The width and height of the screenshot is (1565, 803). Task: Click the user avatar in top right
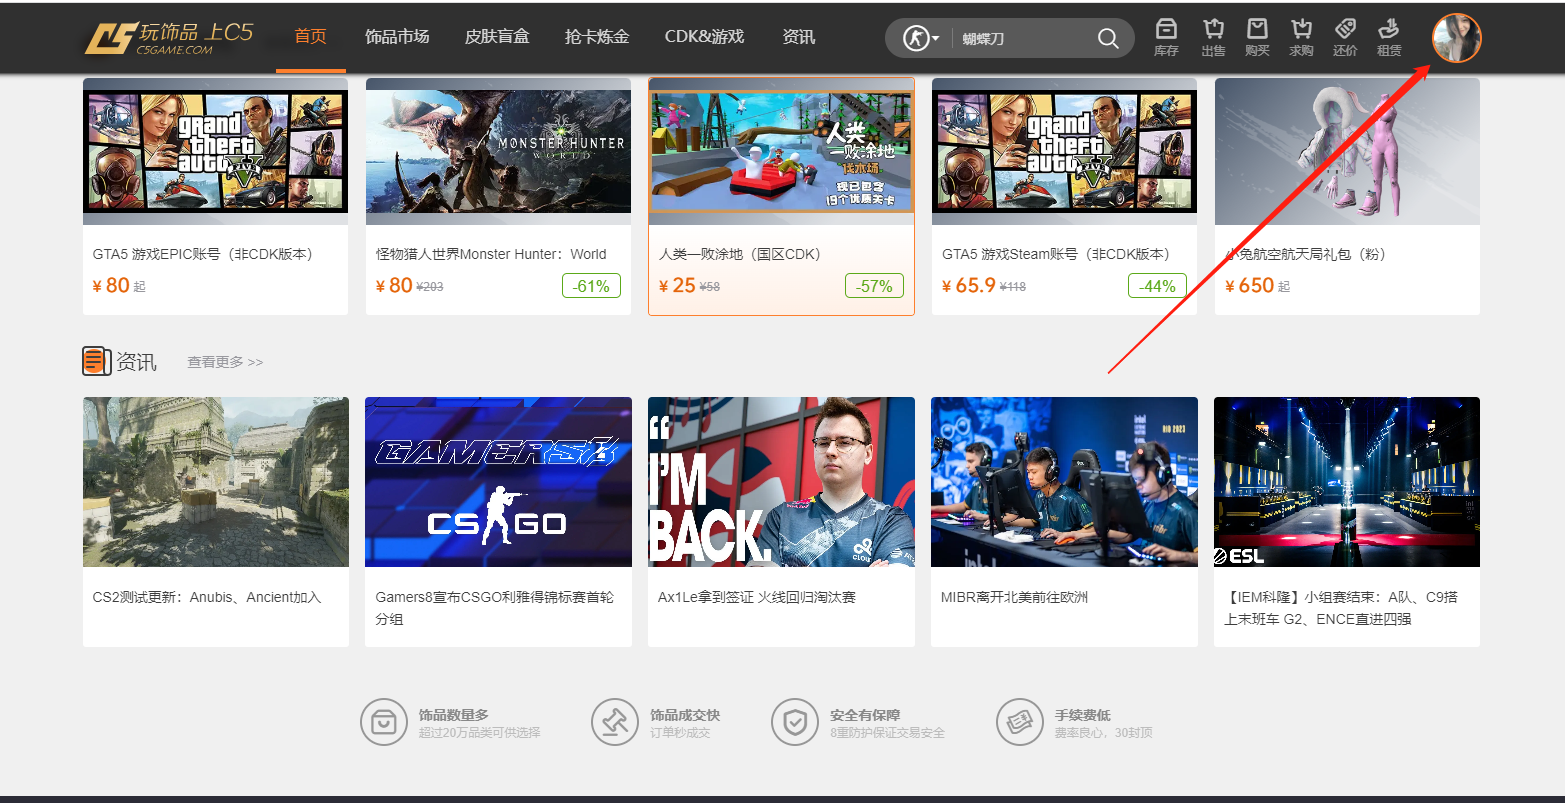point(1456,38)
